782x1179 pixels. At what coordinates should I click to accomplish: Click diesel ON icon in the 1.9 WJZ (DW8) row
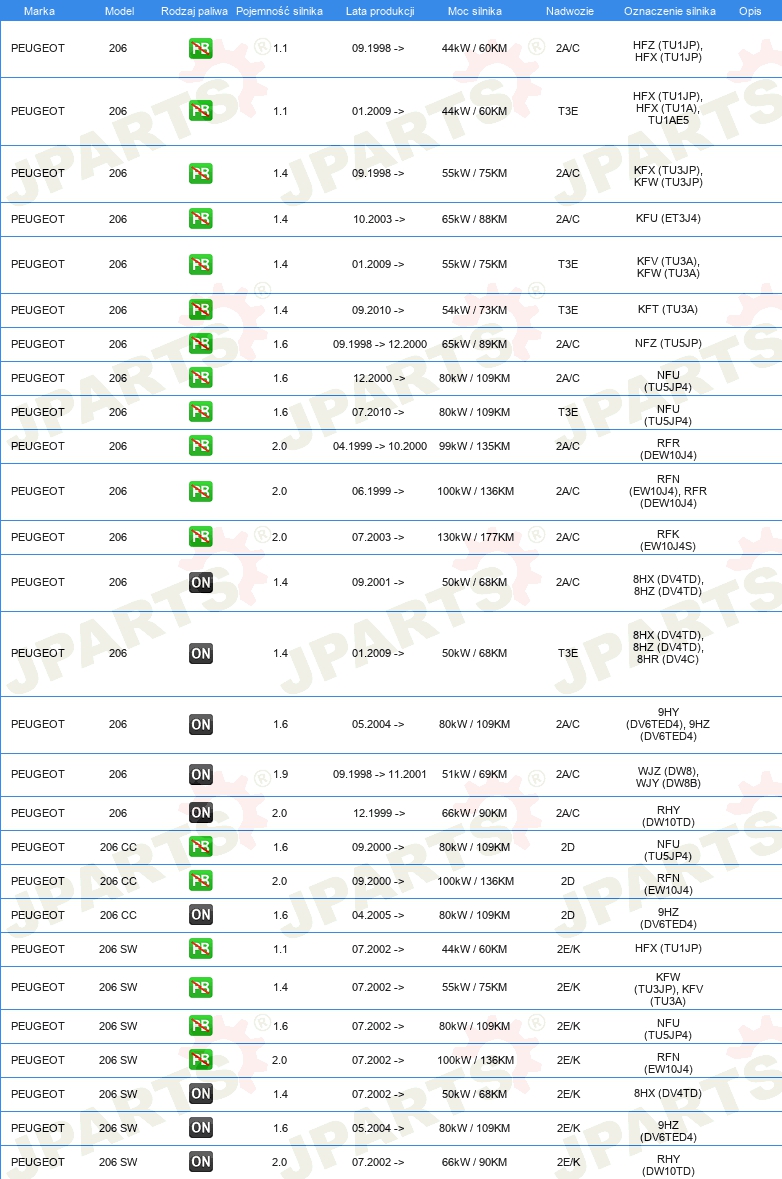pos(200,774)
